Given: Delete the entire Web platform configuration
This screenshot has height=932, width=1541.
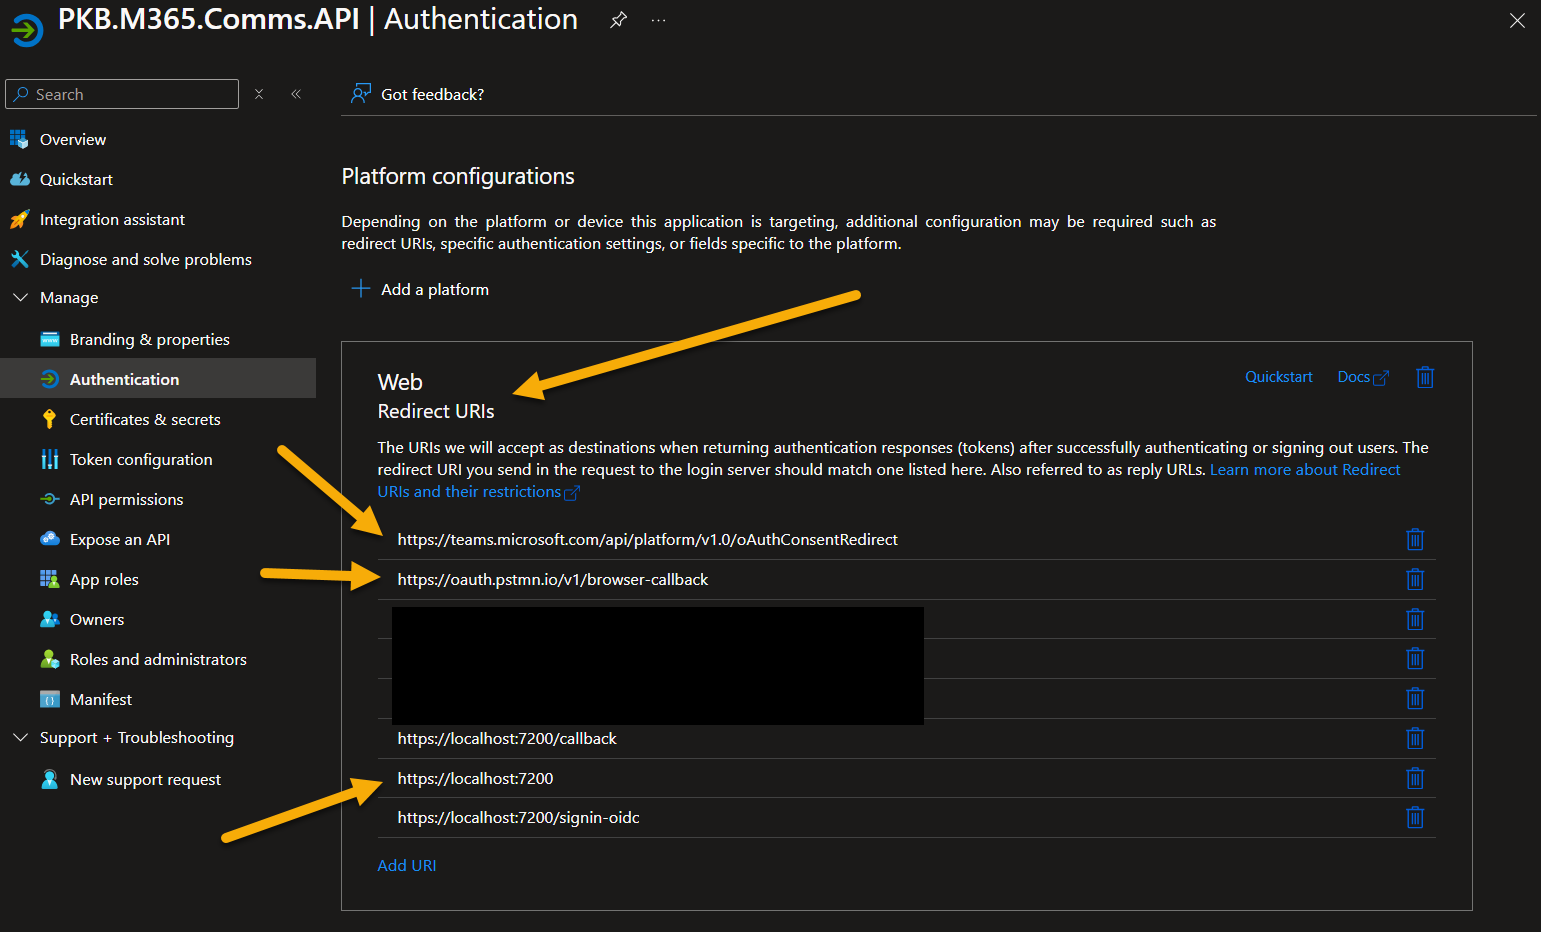Looking at the screenshot, I should pos(1425,377).
